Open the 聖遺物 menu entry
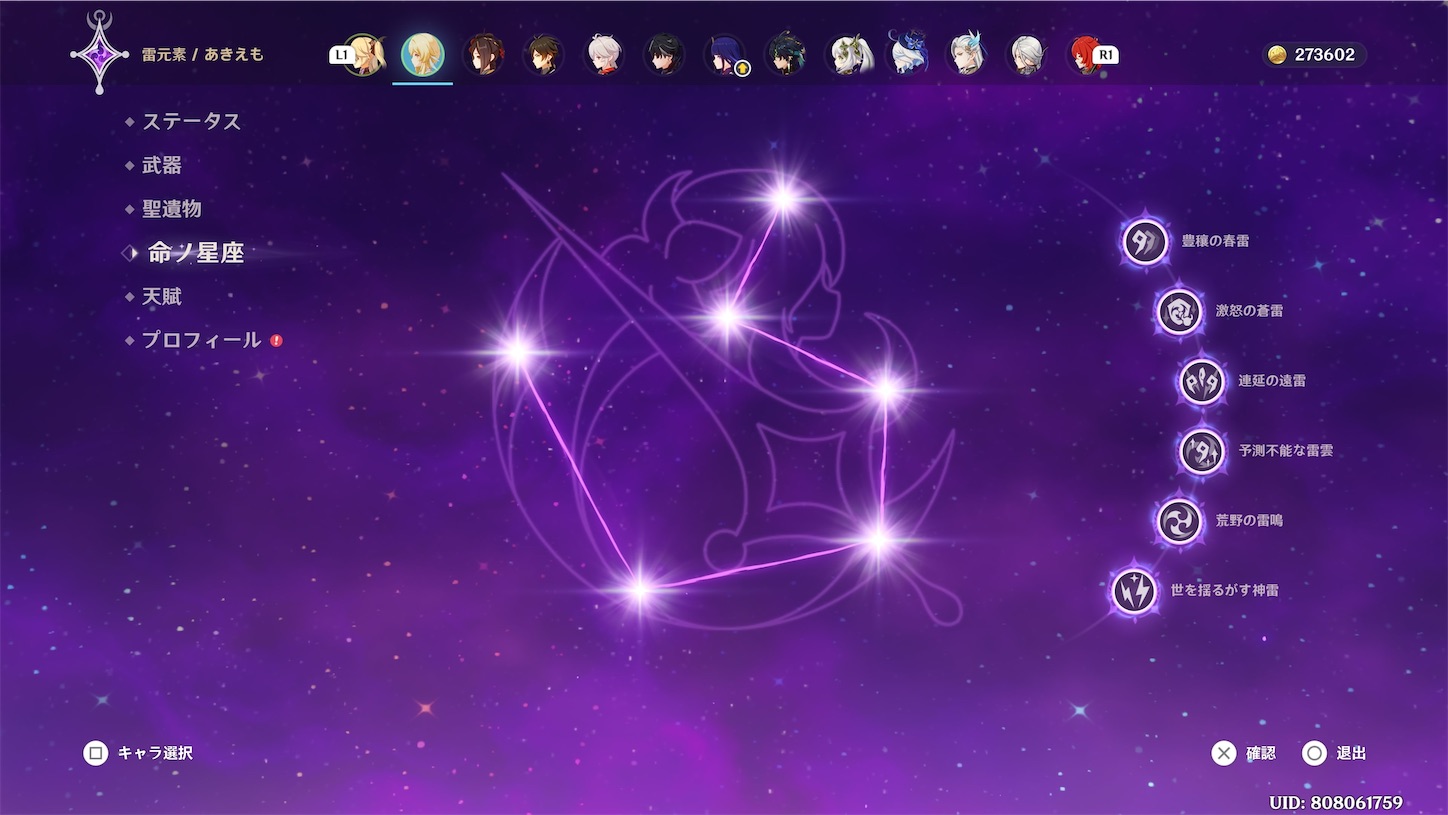1448x815 pixels. click(x=172, y=209)
